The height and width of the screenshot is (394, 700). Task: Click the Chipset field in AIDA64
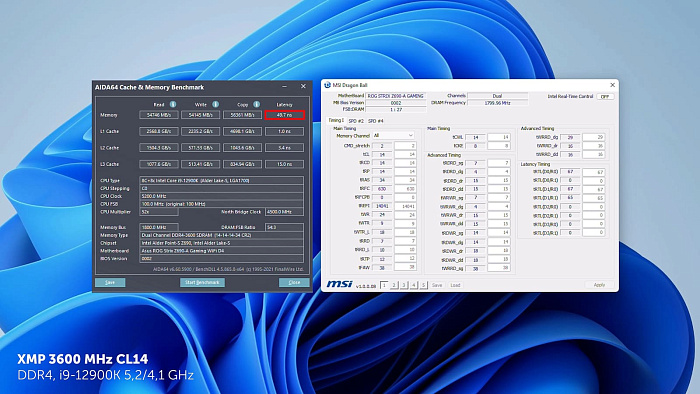tap(221, 243)
